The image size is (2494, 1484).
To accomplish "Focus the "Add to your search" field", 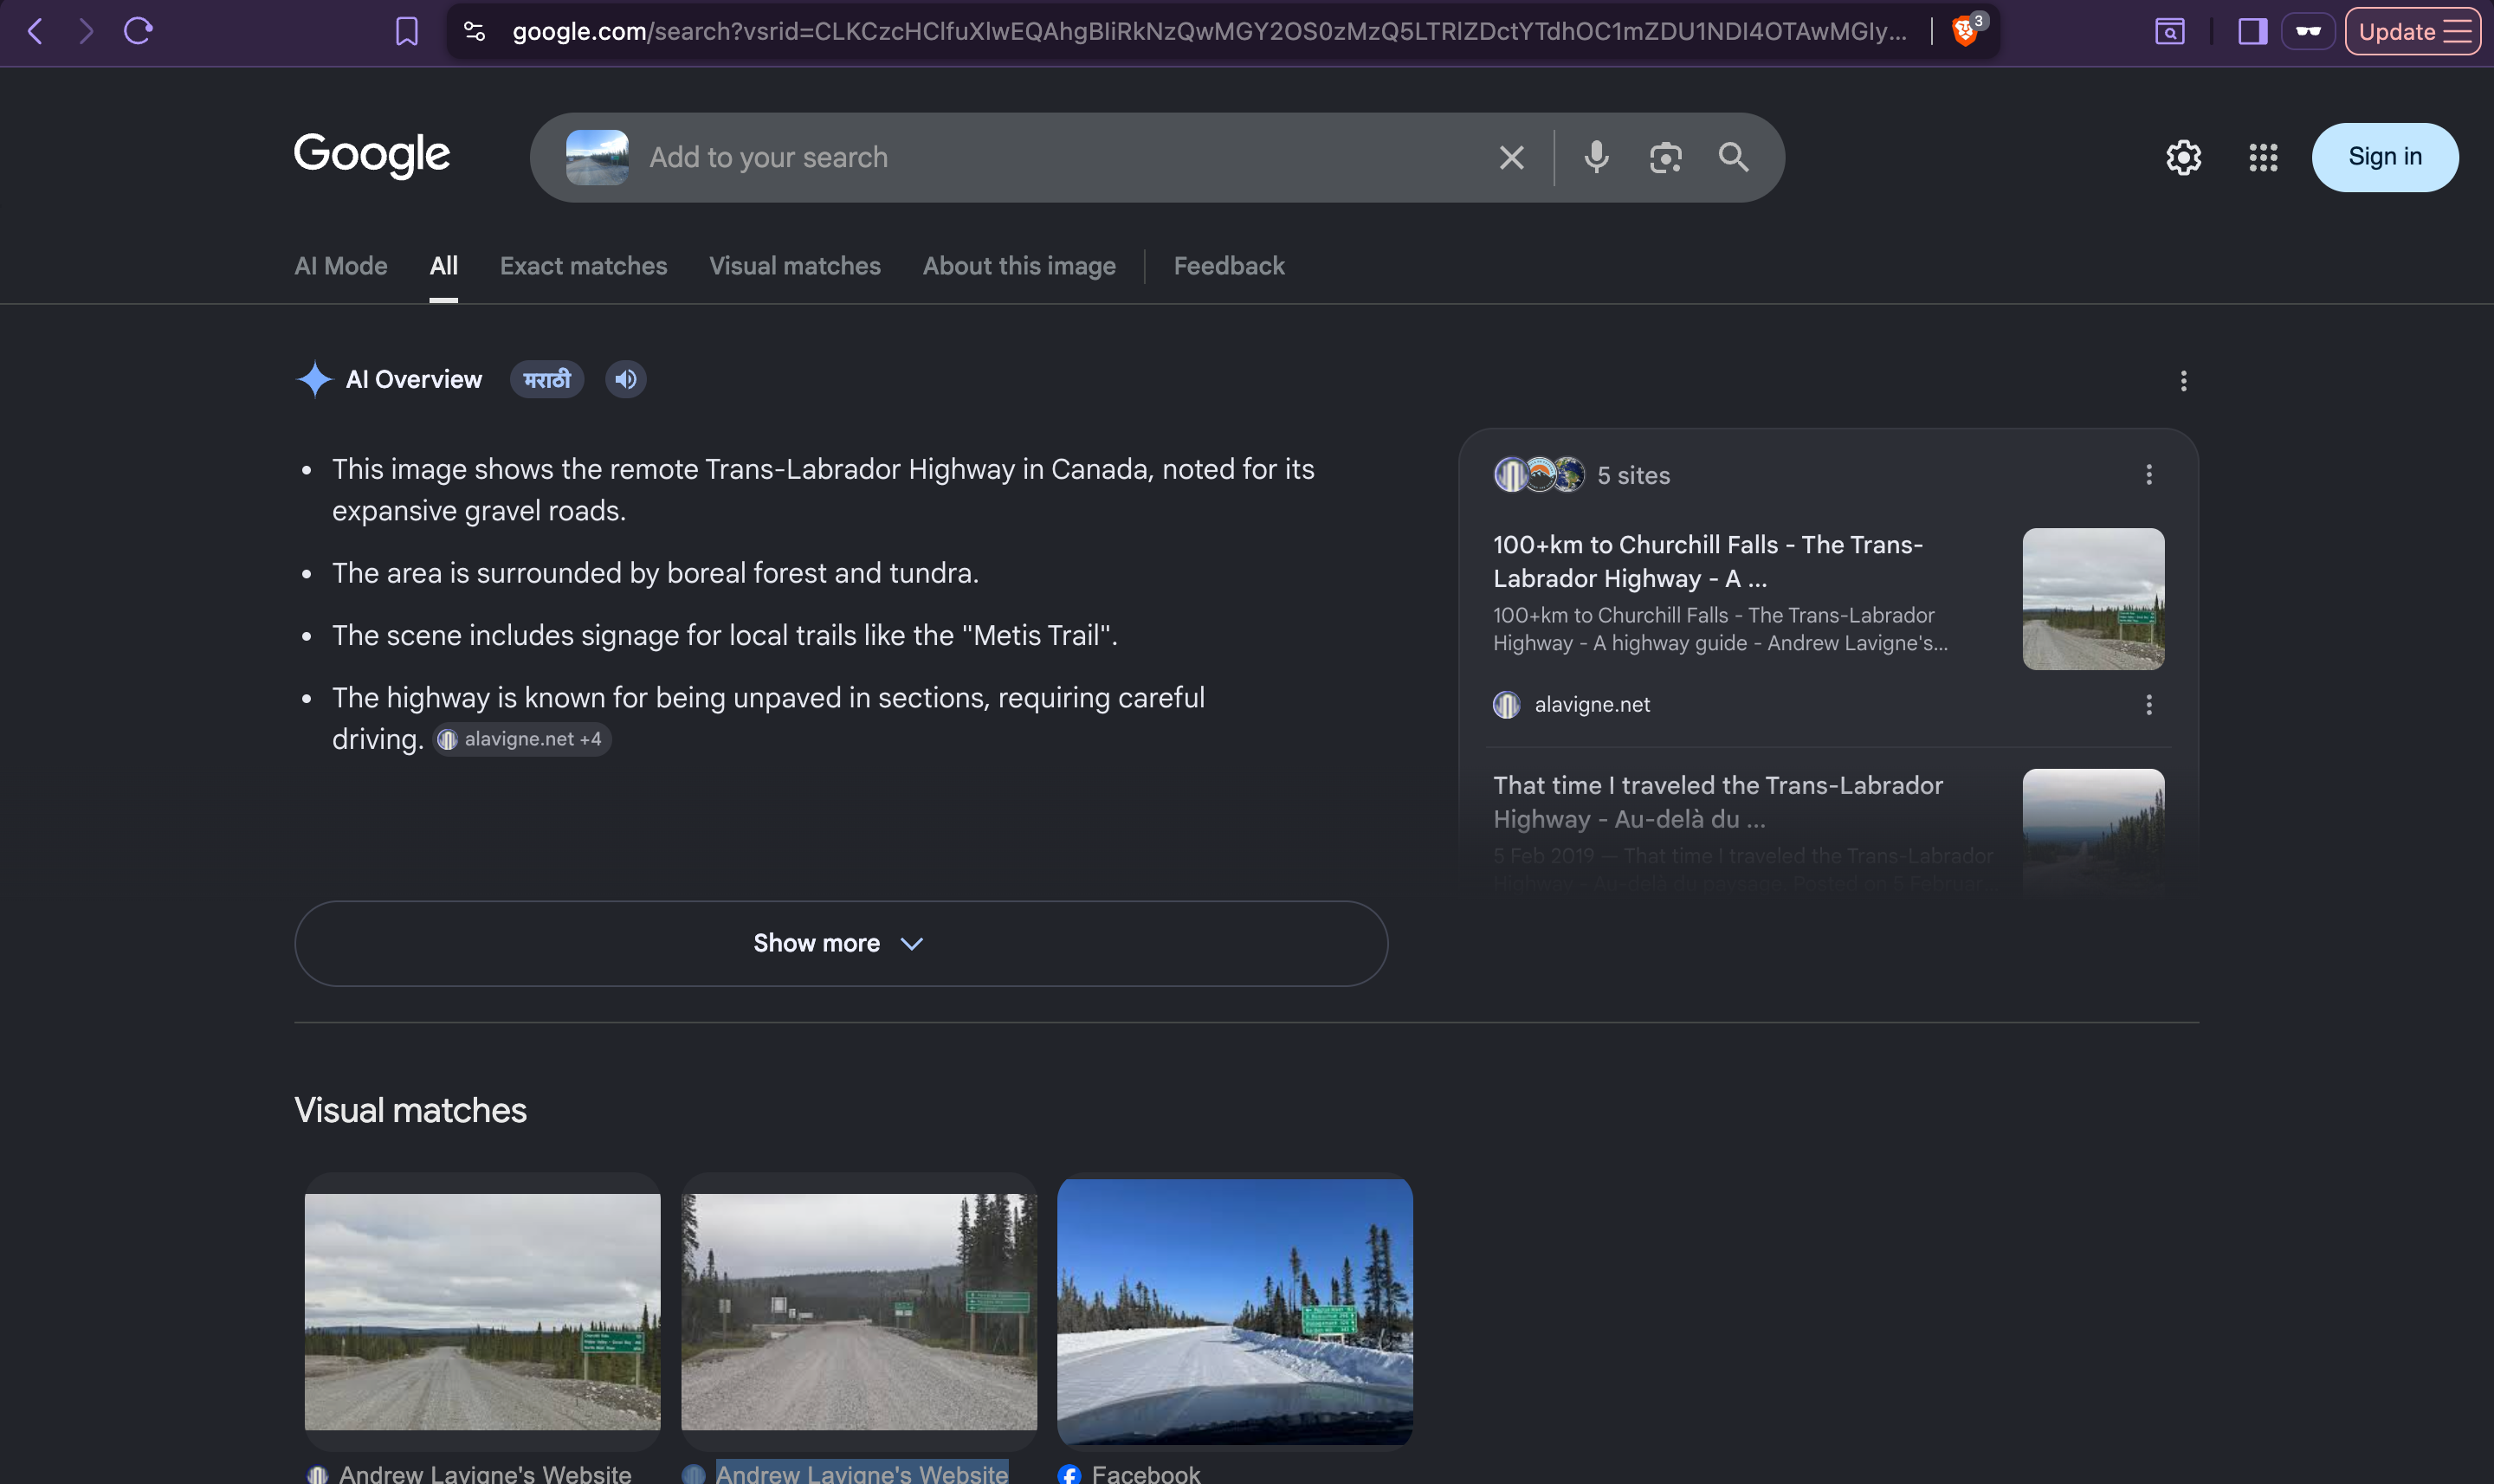I will [x=1060, y=157].
